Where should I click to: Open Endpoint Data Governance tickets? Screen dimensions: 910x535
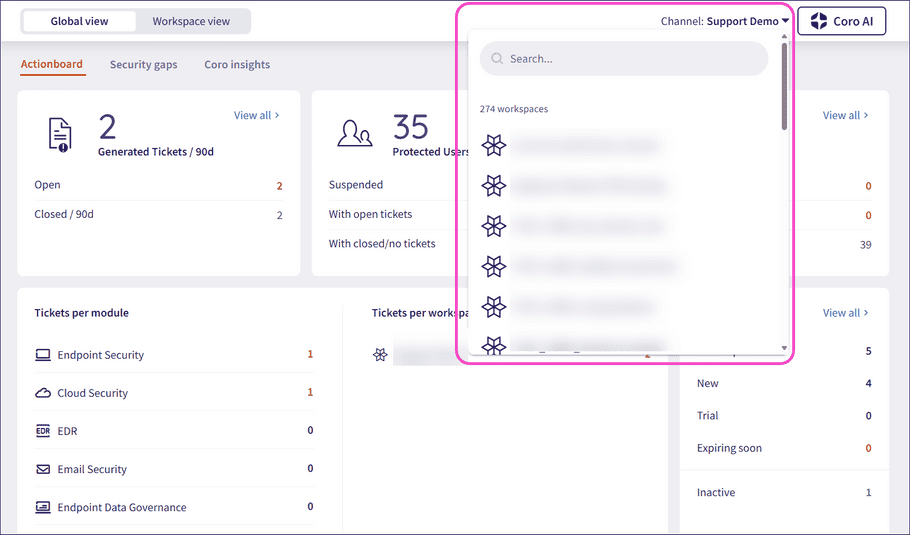coord(174,507)
